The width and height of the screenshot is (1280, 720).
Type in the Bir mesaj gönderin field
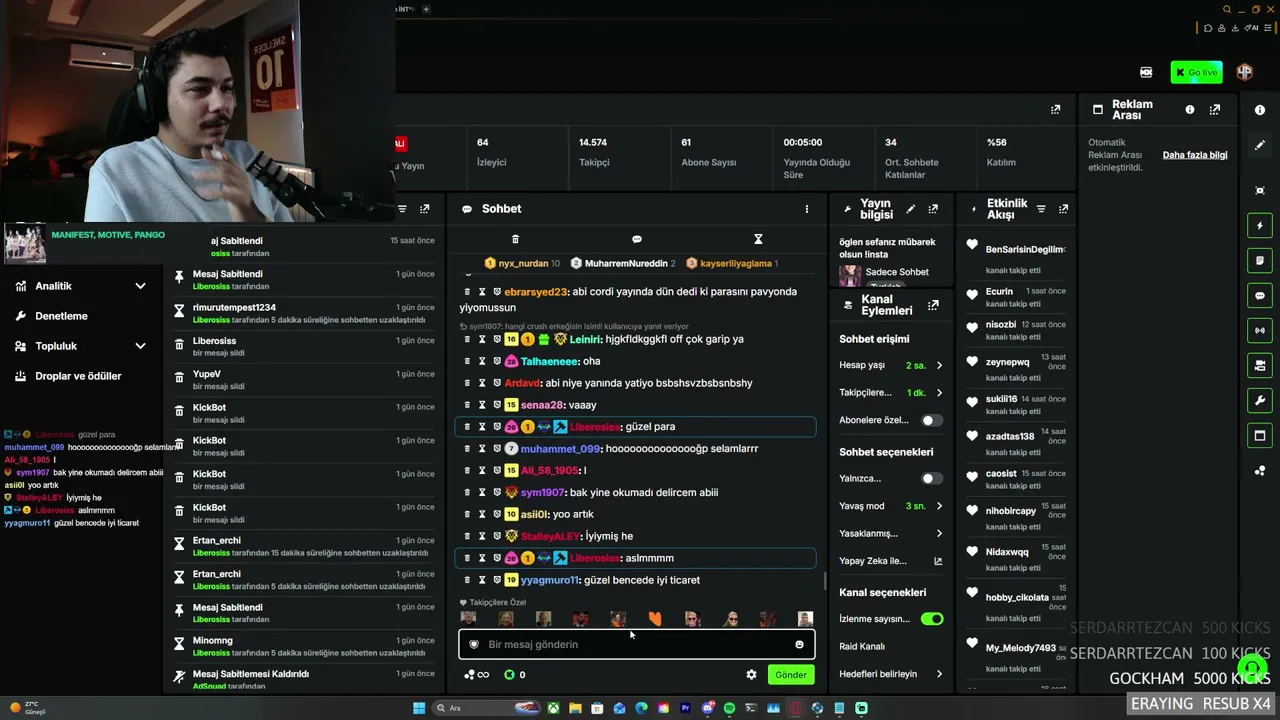[637, 644]
